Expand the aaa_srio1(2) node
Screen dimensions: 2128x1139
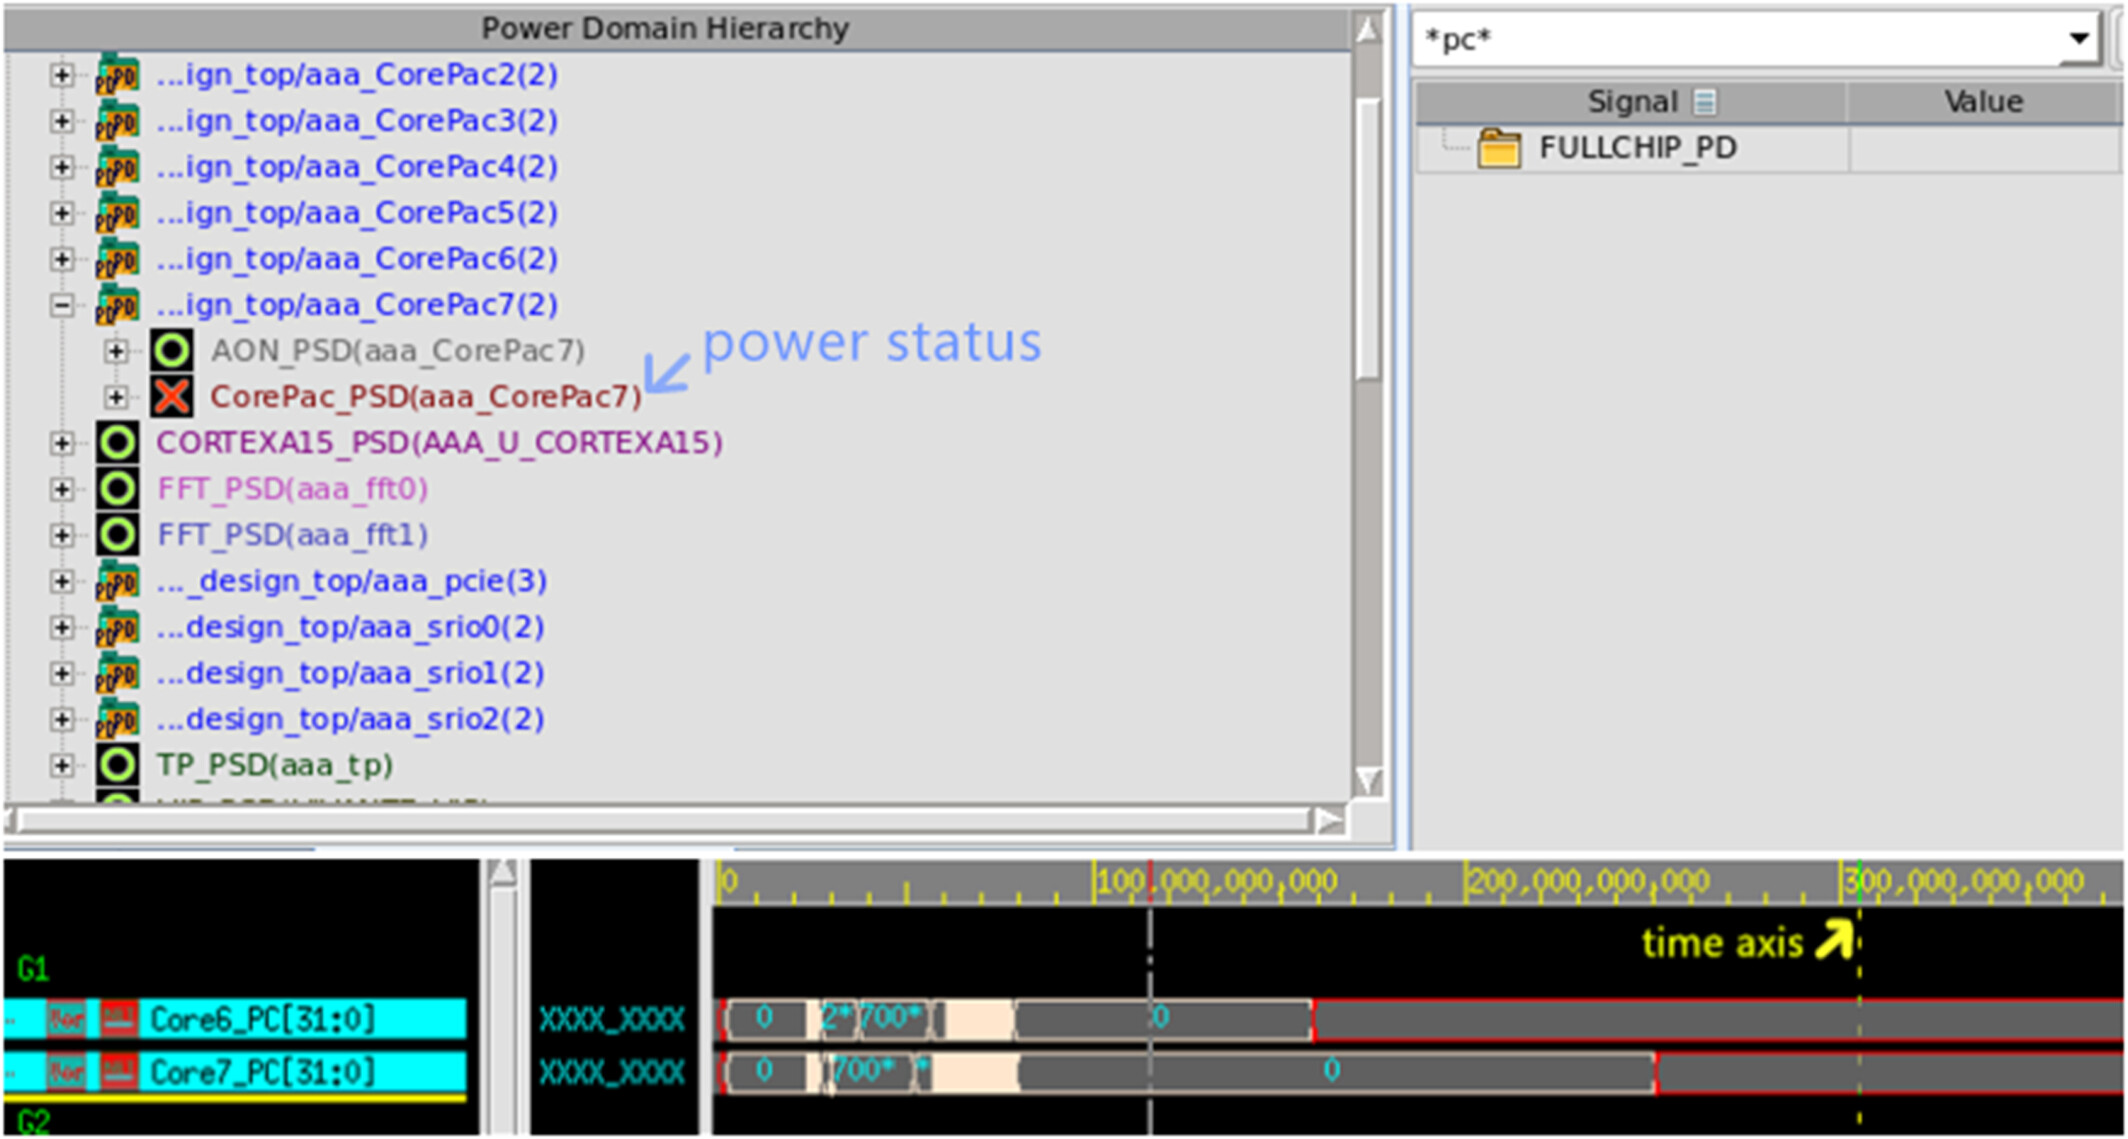pyautogui.click(x=62, y=674)
